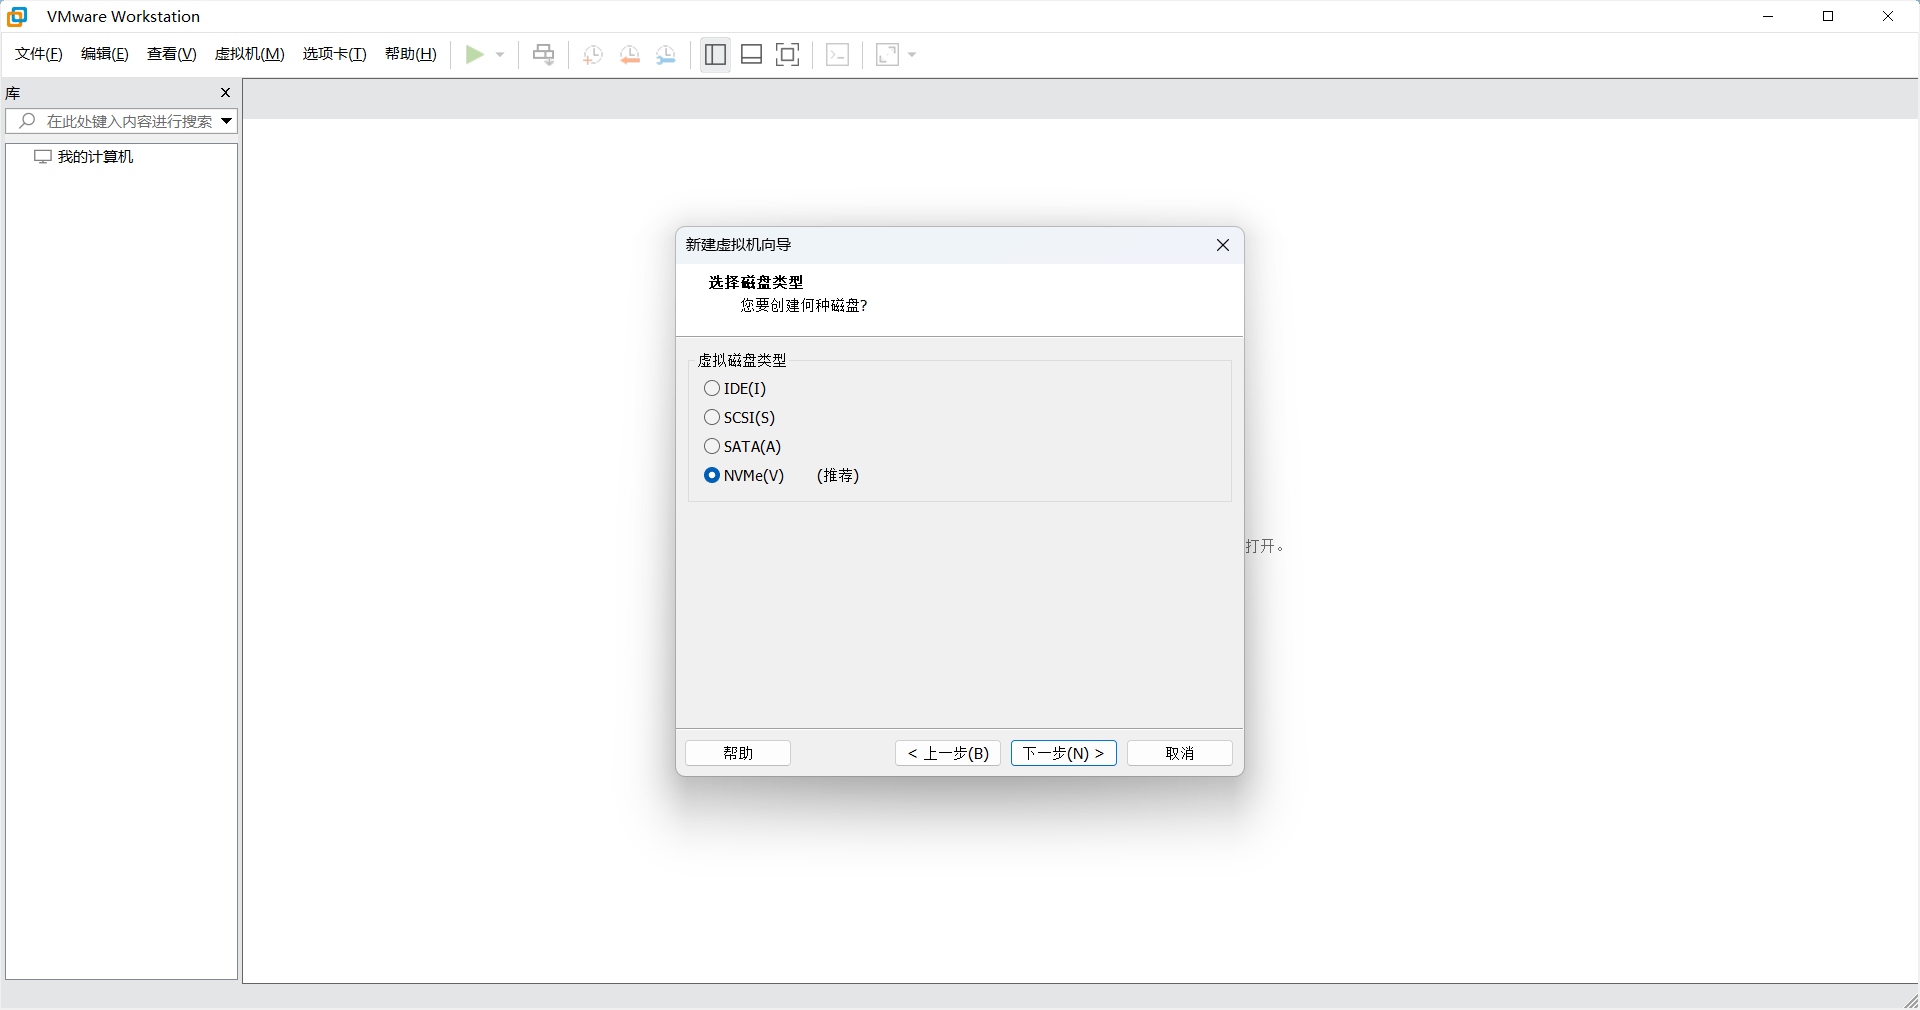
Task: Select the SATA(A) disk type radio
Action: (x=712, y=446)
